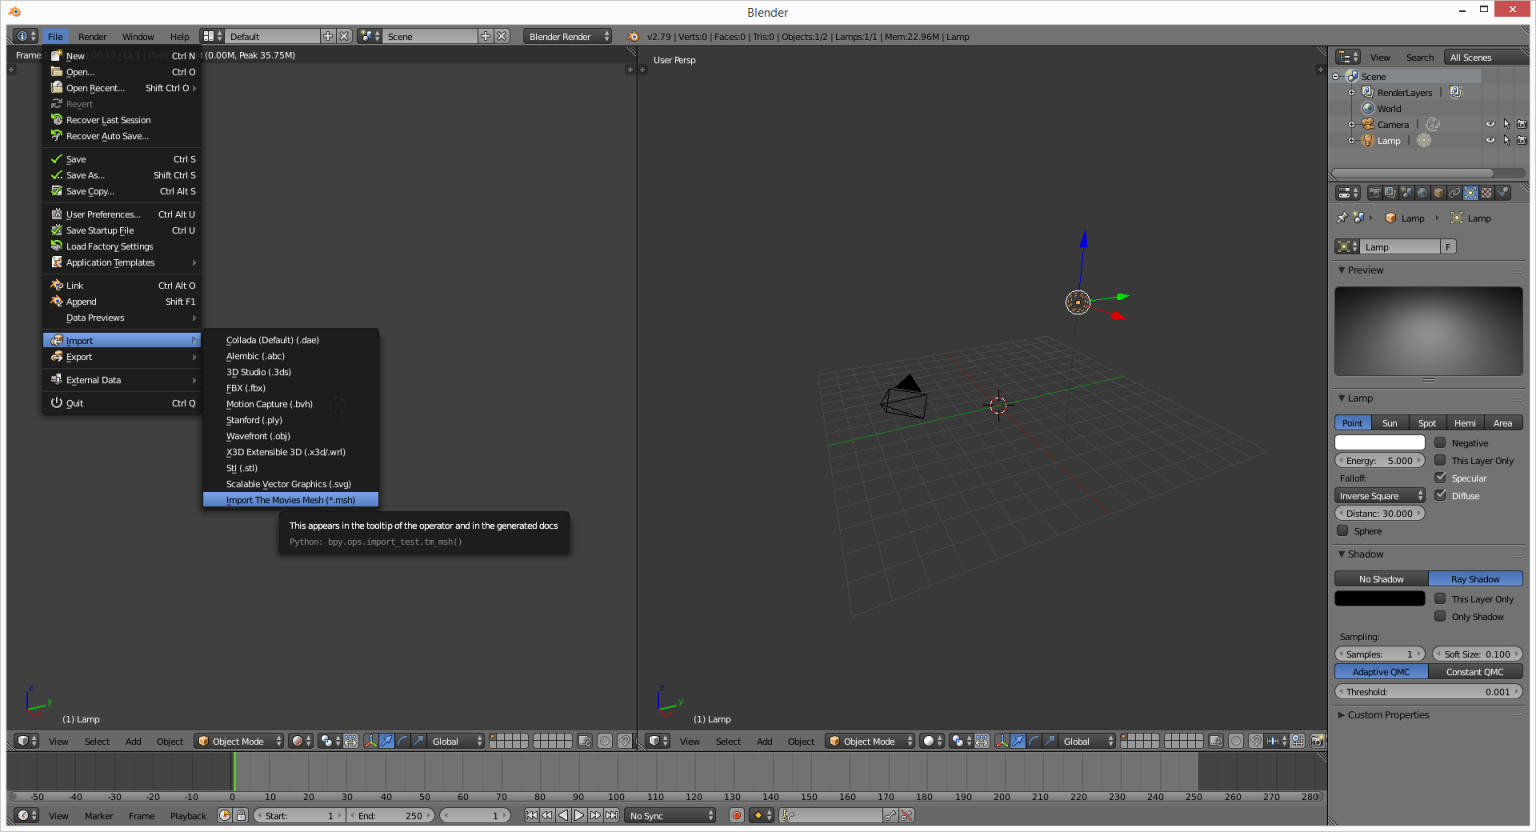Click the proportional editing icon in right view header
Screen dimensions: 1536x832
click(1236, 741)
